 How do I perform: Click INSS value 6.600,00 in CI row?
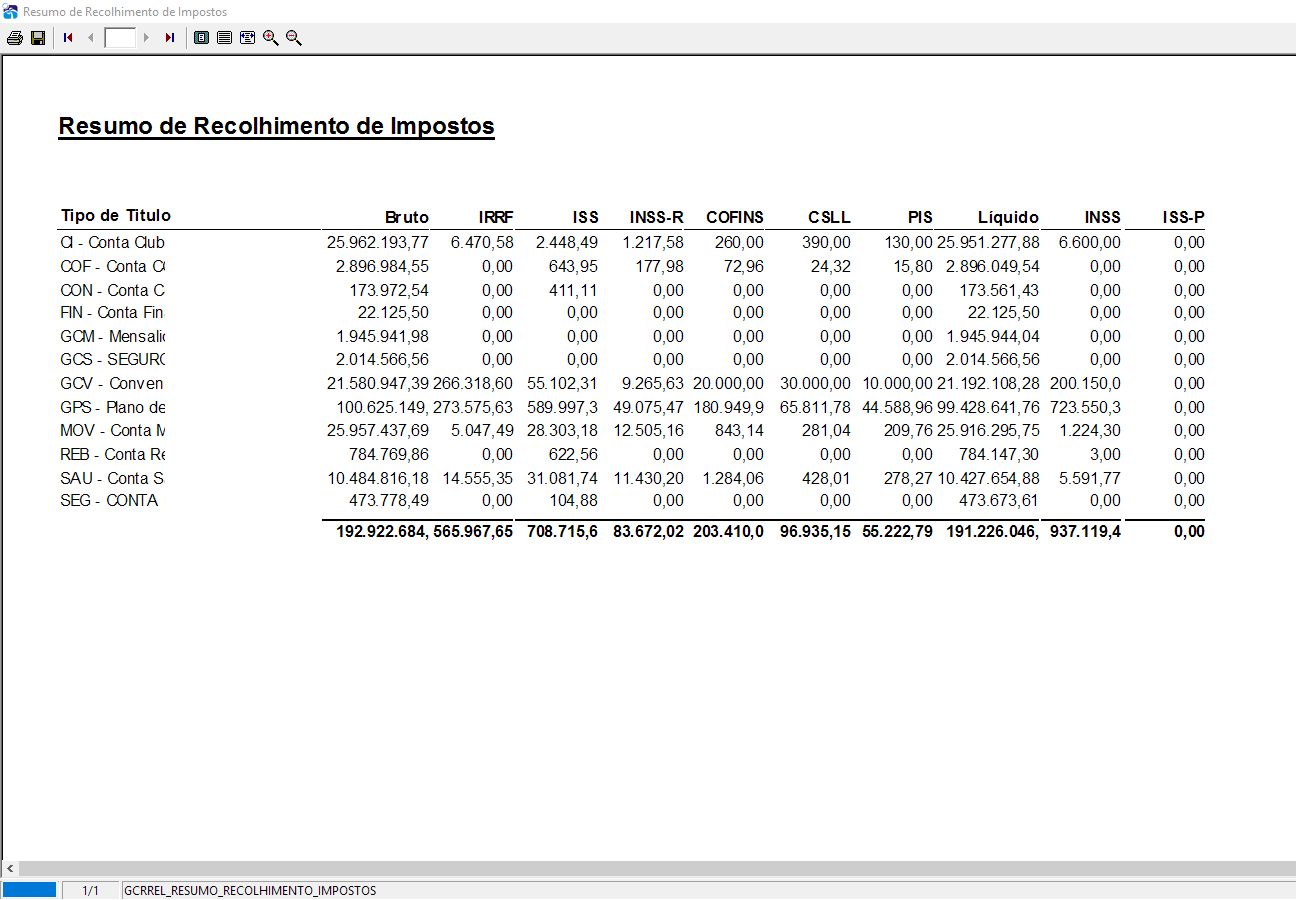tap(1090, 242)
